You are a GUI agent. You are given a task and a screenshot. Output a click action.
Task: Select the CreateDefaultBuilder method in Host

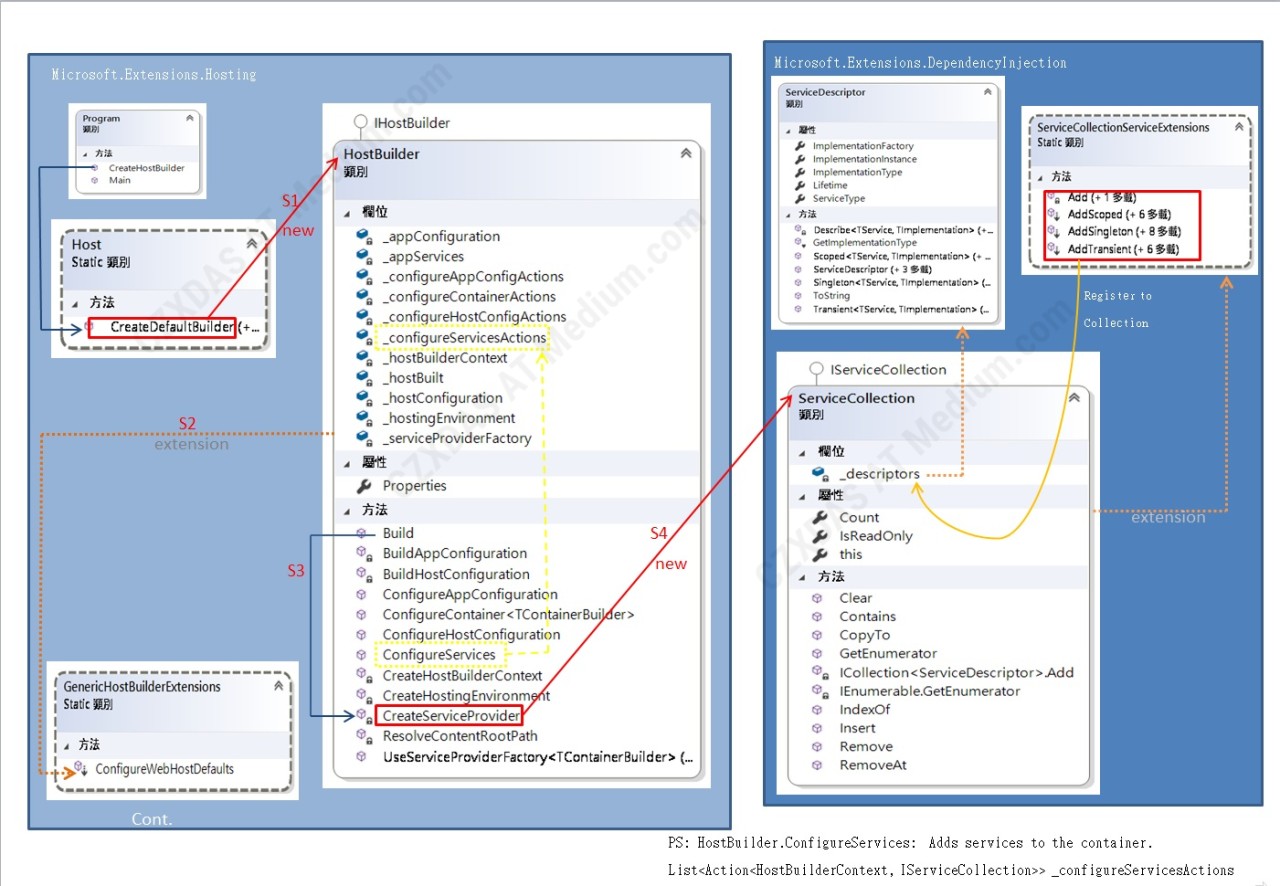click(x=172, y=327)
